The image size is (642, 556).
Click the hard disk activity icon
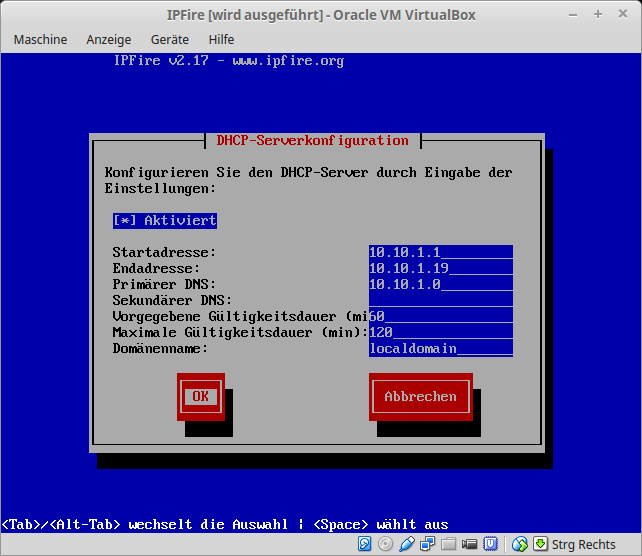click(x=364, y=544)
